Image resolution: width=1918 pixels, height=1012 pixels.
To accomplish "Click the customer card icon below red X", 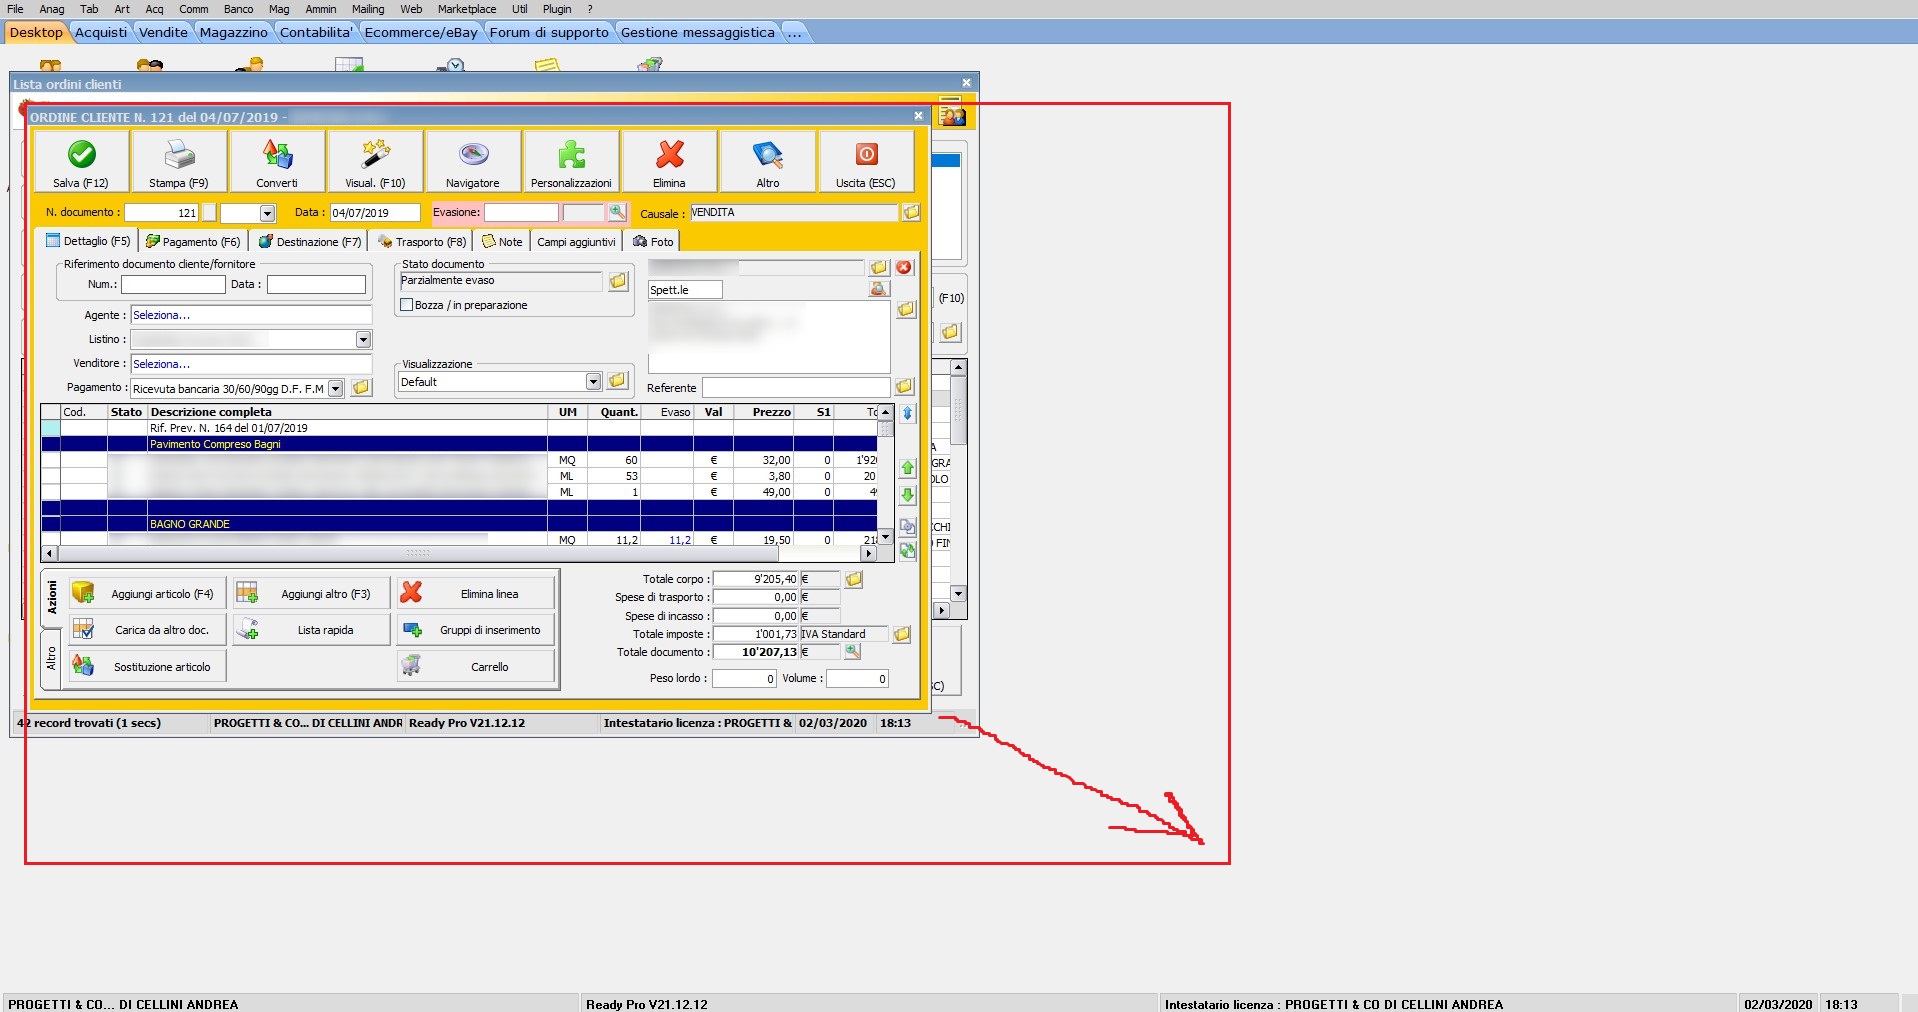I will click(x=878, y=289).
